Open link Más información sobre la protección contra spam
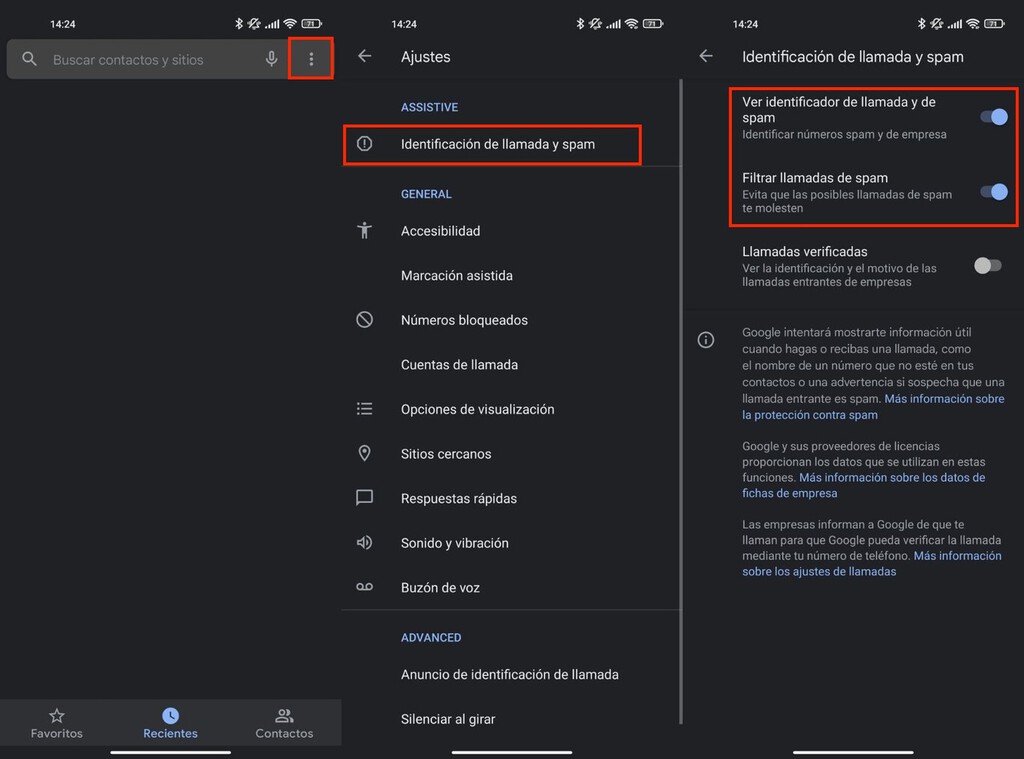Screen dimensions: 1024x759 [872, 406]
